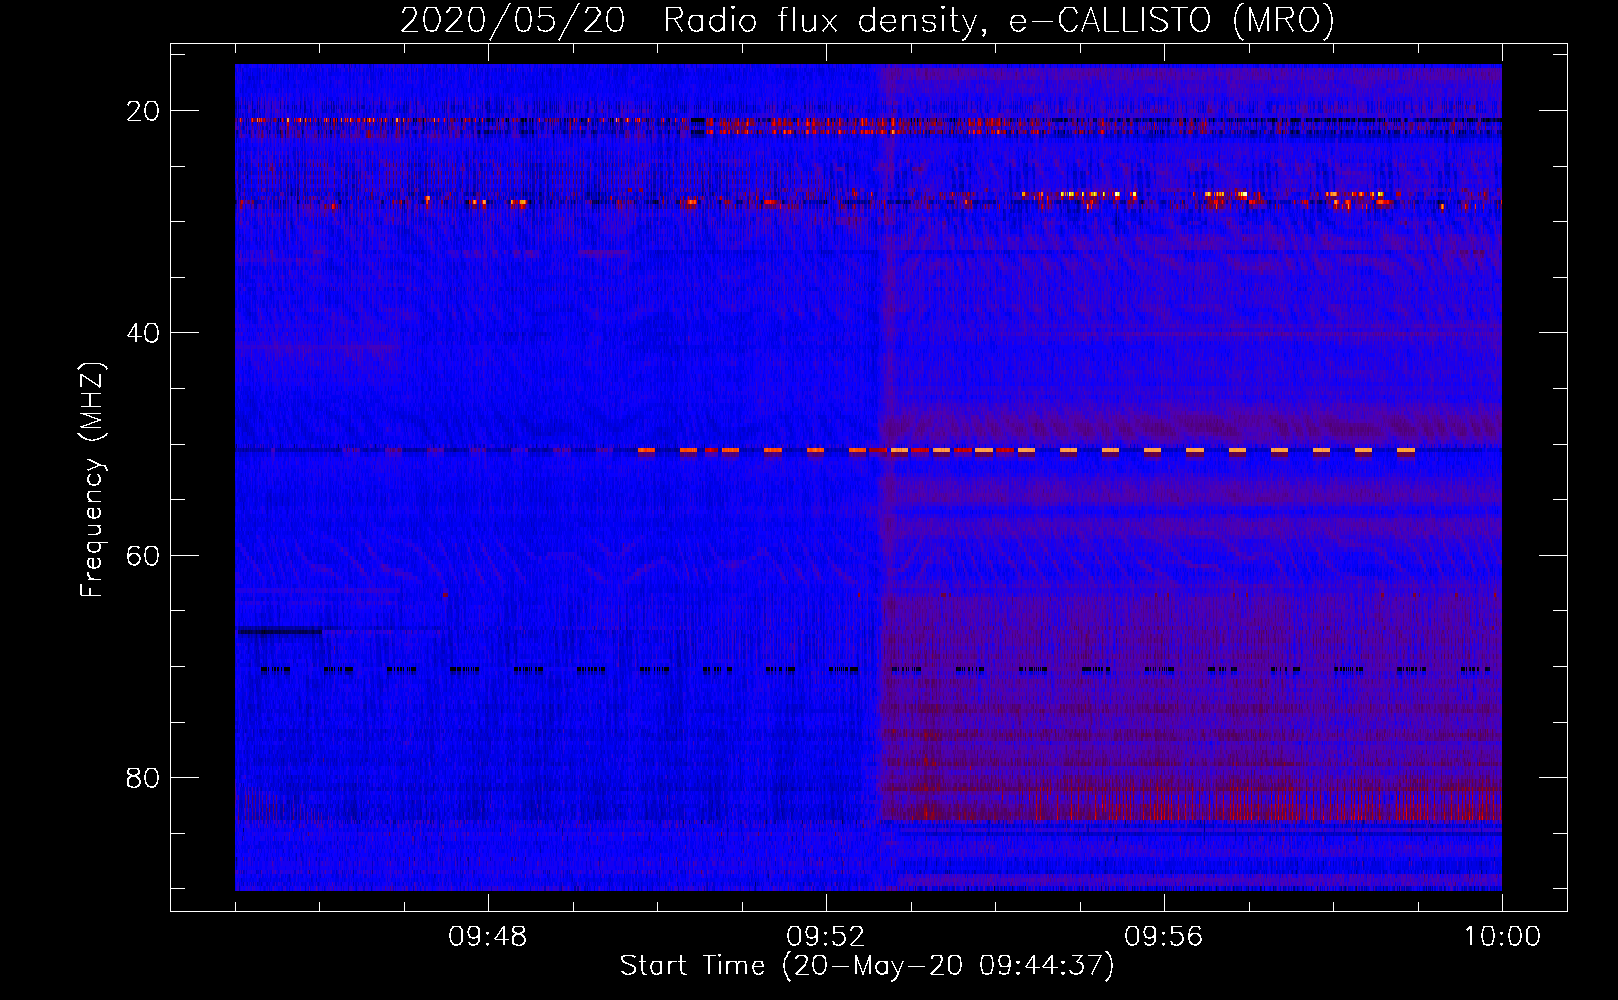Click the 'Start Time (20-May-20 09:44:37)' label

[867, 966]
